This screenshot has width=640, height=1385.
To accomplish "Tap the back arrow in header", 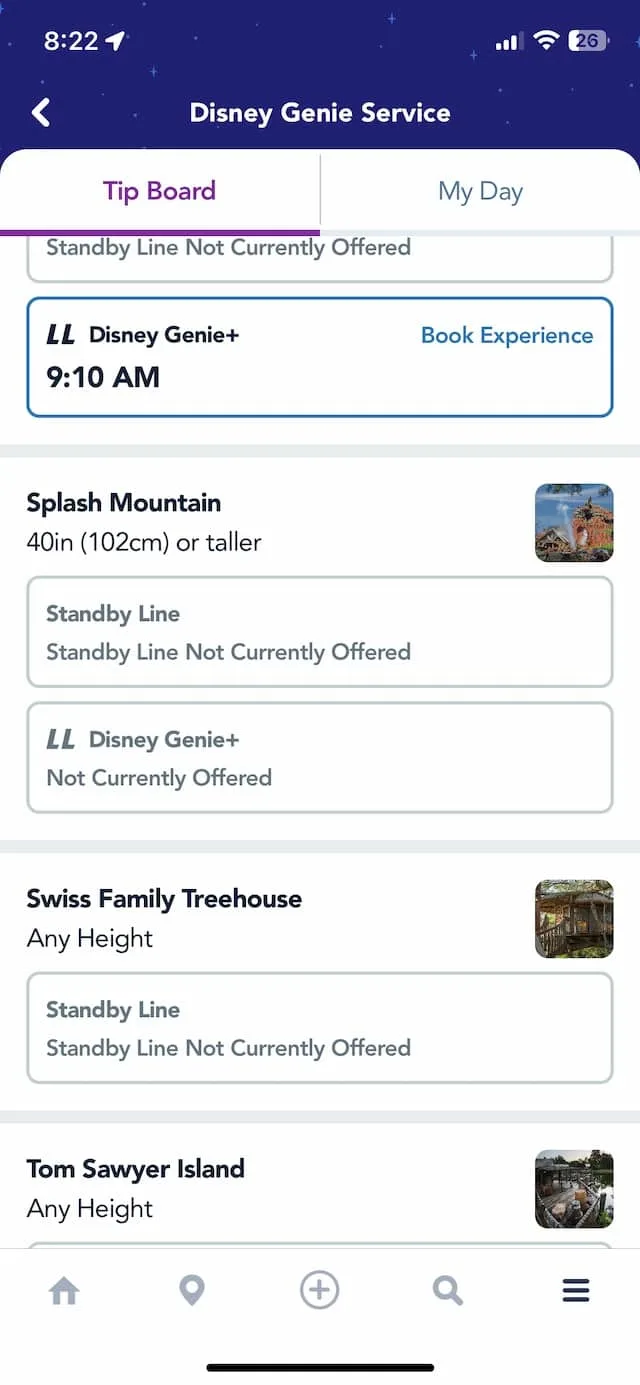I will [41, 112].
